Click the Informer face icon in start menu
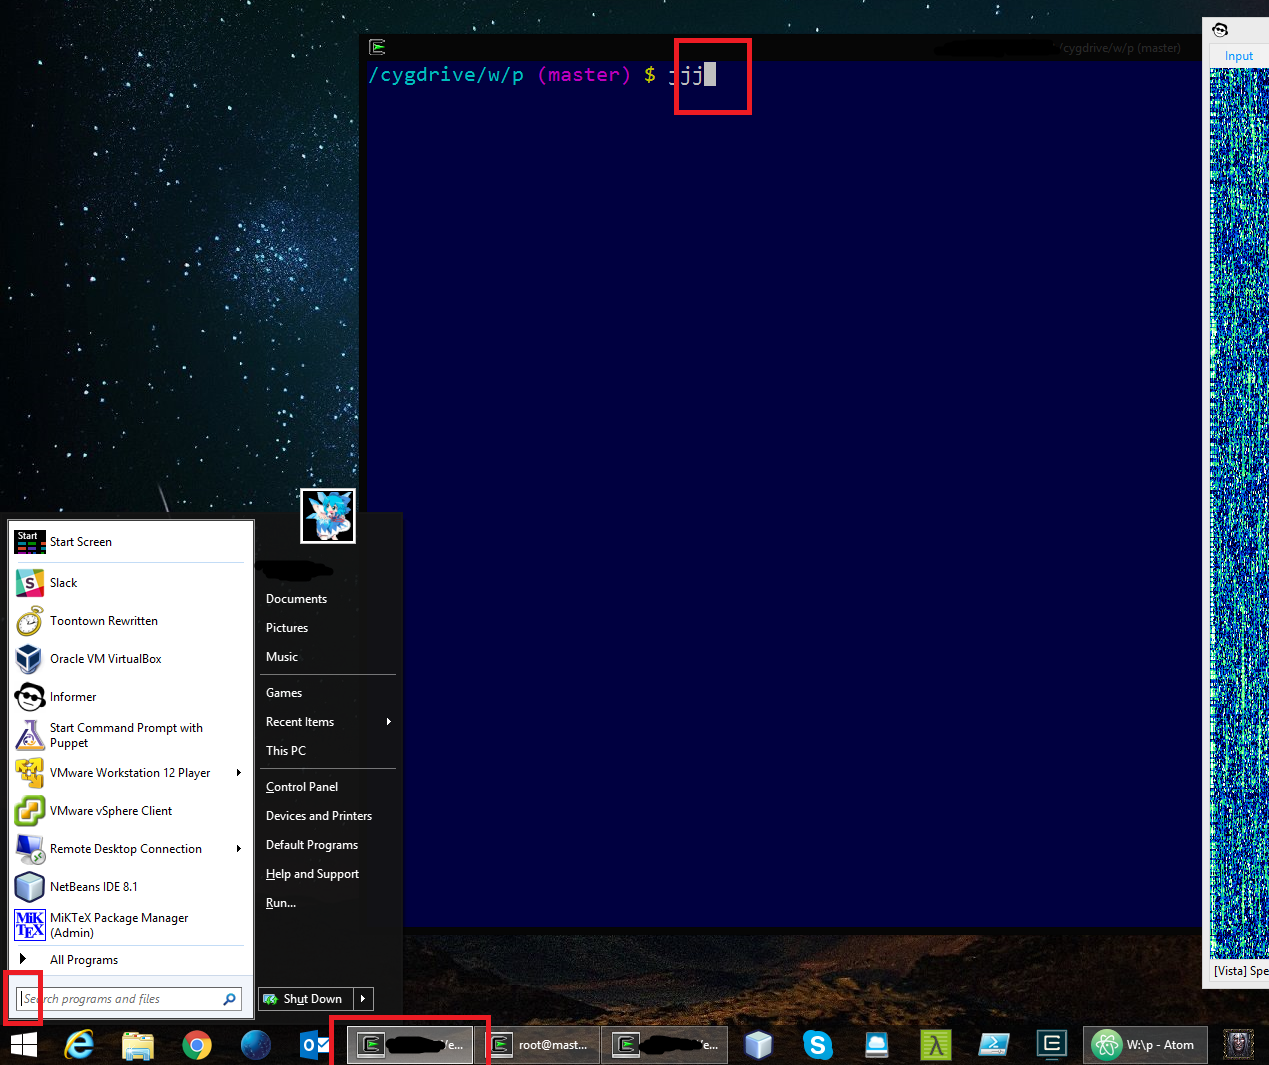 pos(30,697)
